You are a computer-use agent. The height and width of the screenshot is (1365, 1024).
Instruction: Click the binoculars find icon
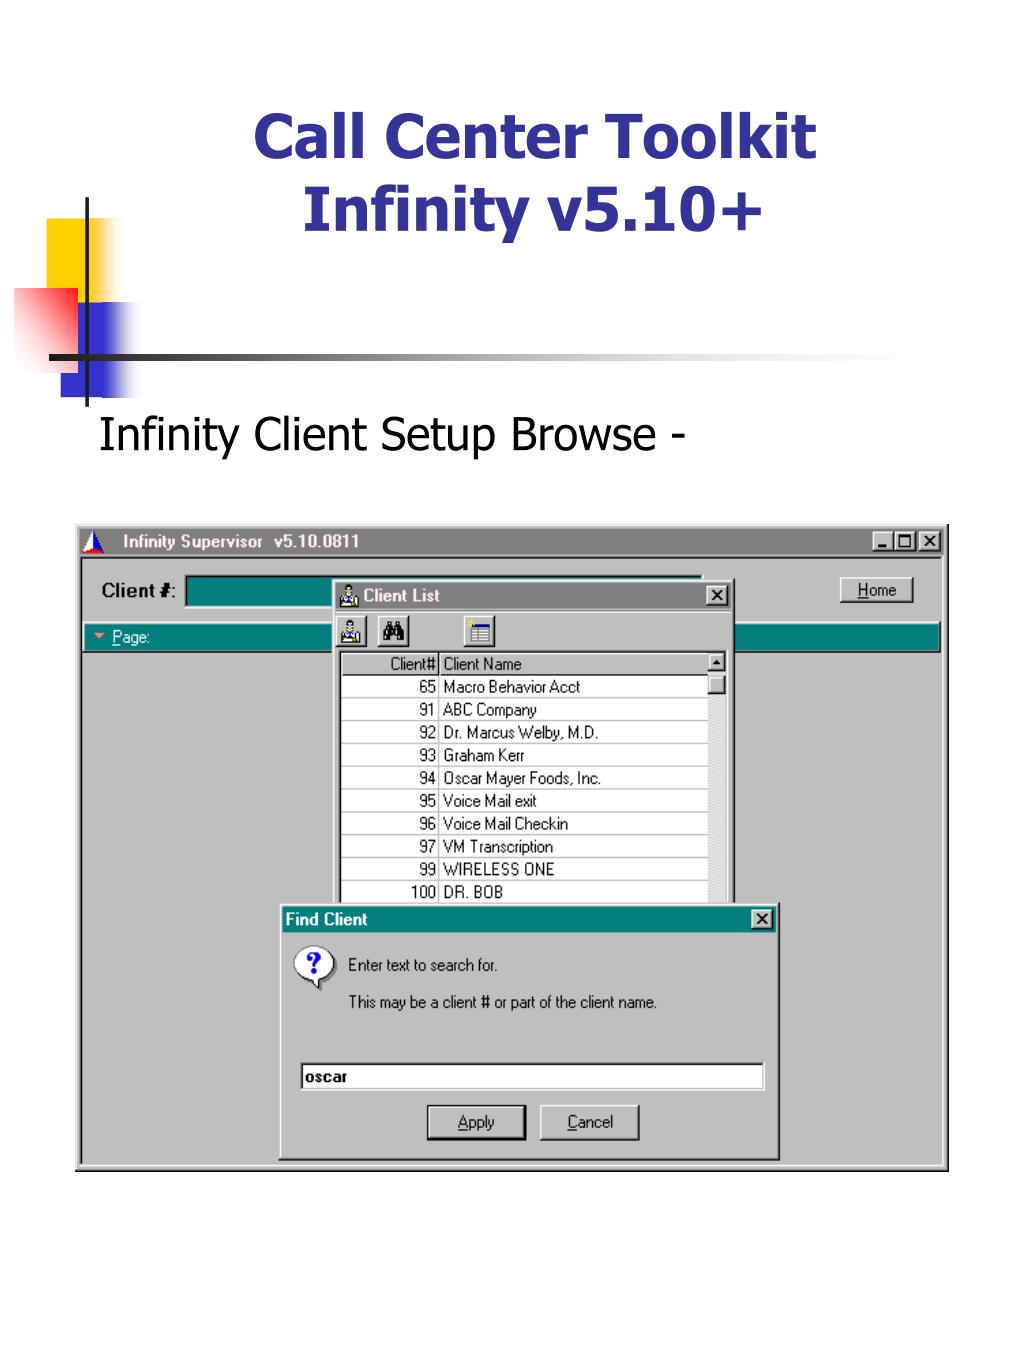point(394,631)
